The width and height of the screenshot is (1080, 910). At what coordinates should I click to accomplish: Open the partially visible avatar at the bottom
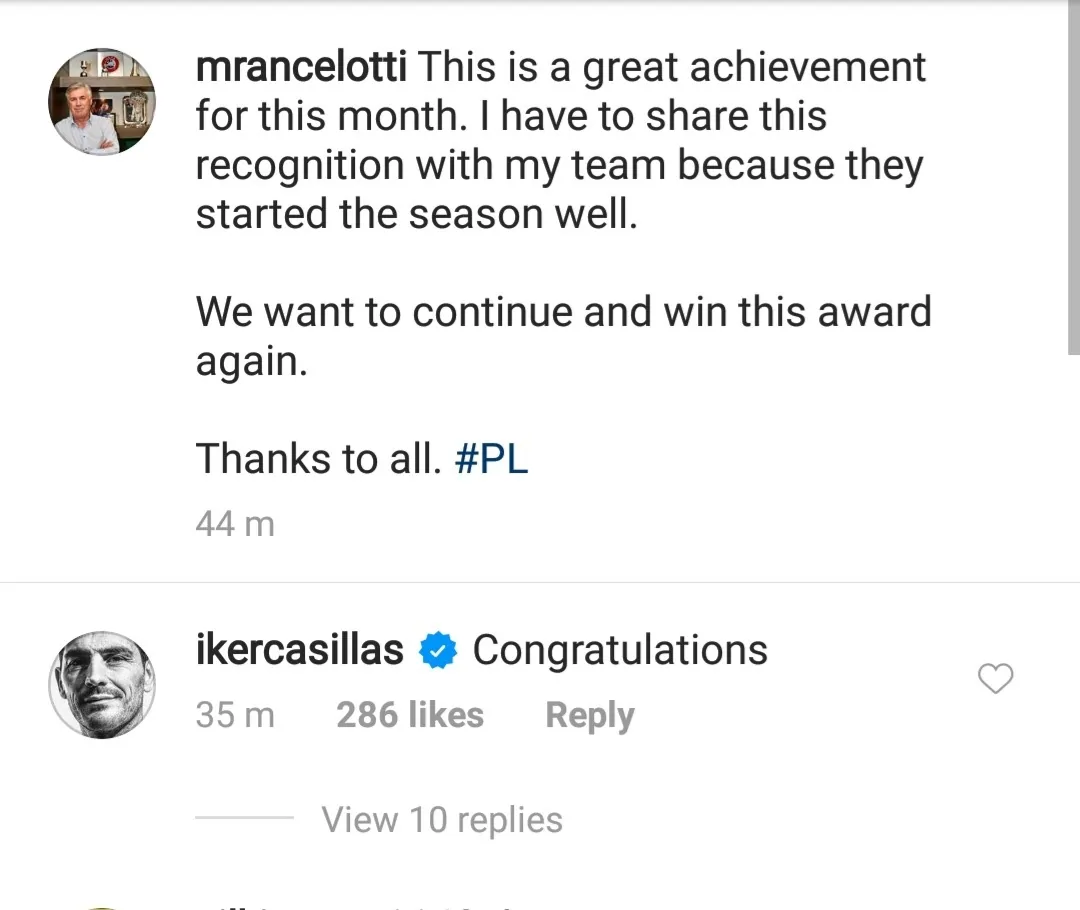(x=102, y=905)
